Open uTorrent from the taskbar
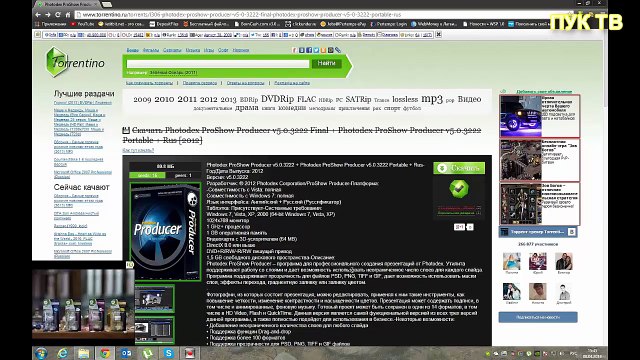 [x=147, y=353]
